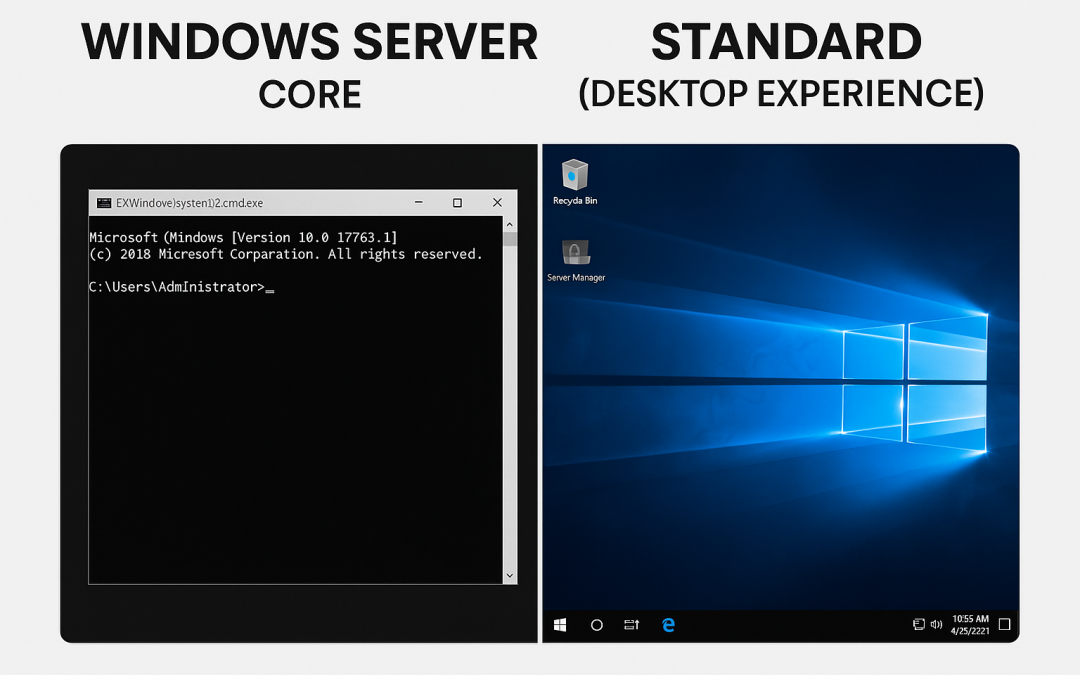Click the clock showing 10:55 AM
Viewport: 1080px width, 675px height.
pyautogui.click(x=970, y=619)
